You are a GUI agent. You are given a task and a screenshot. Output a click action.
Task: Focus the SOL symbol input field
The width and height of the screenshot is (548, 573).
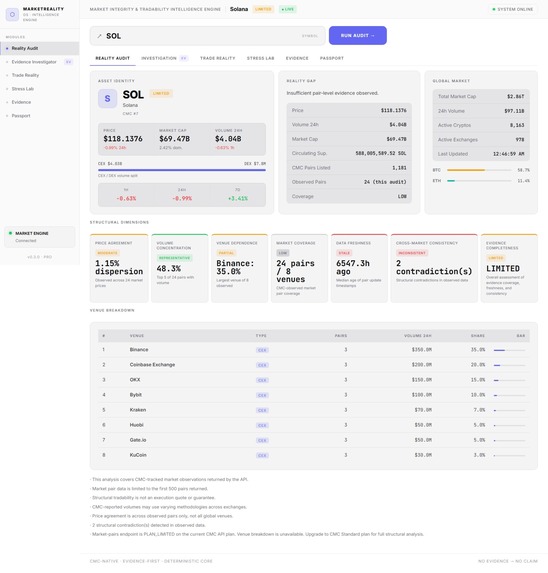click(208, 36)
